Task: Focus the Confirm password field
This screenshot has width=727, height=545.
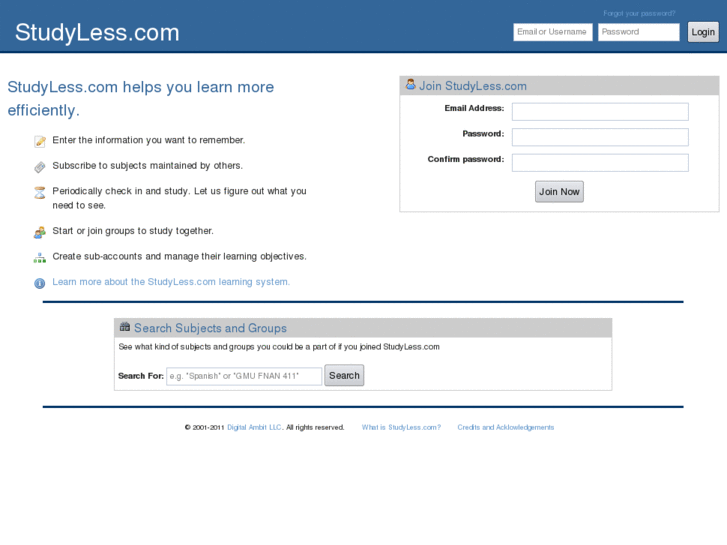Action: 600,163
